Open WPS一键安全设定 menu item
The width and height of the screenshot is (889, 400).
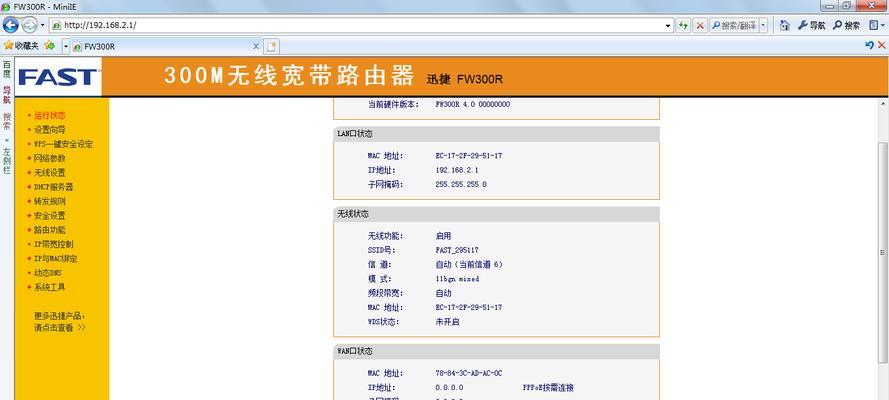63,144
